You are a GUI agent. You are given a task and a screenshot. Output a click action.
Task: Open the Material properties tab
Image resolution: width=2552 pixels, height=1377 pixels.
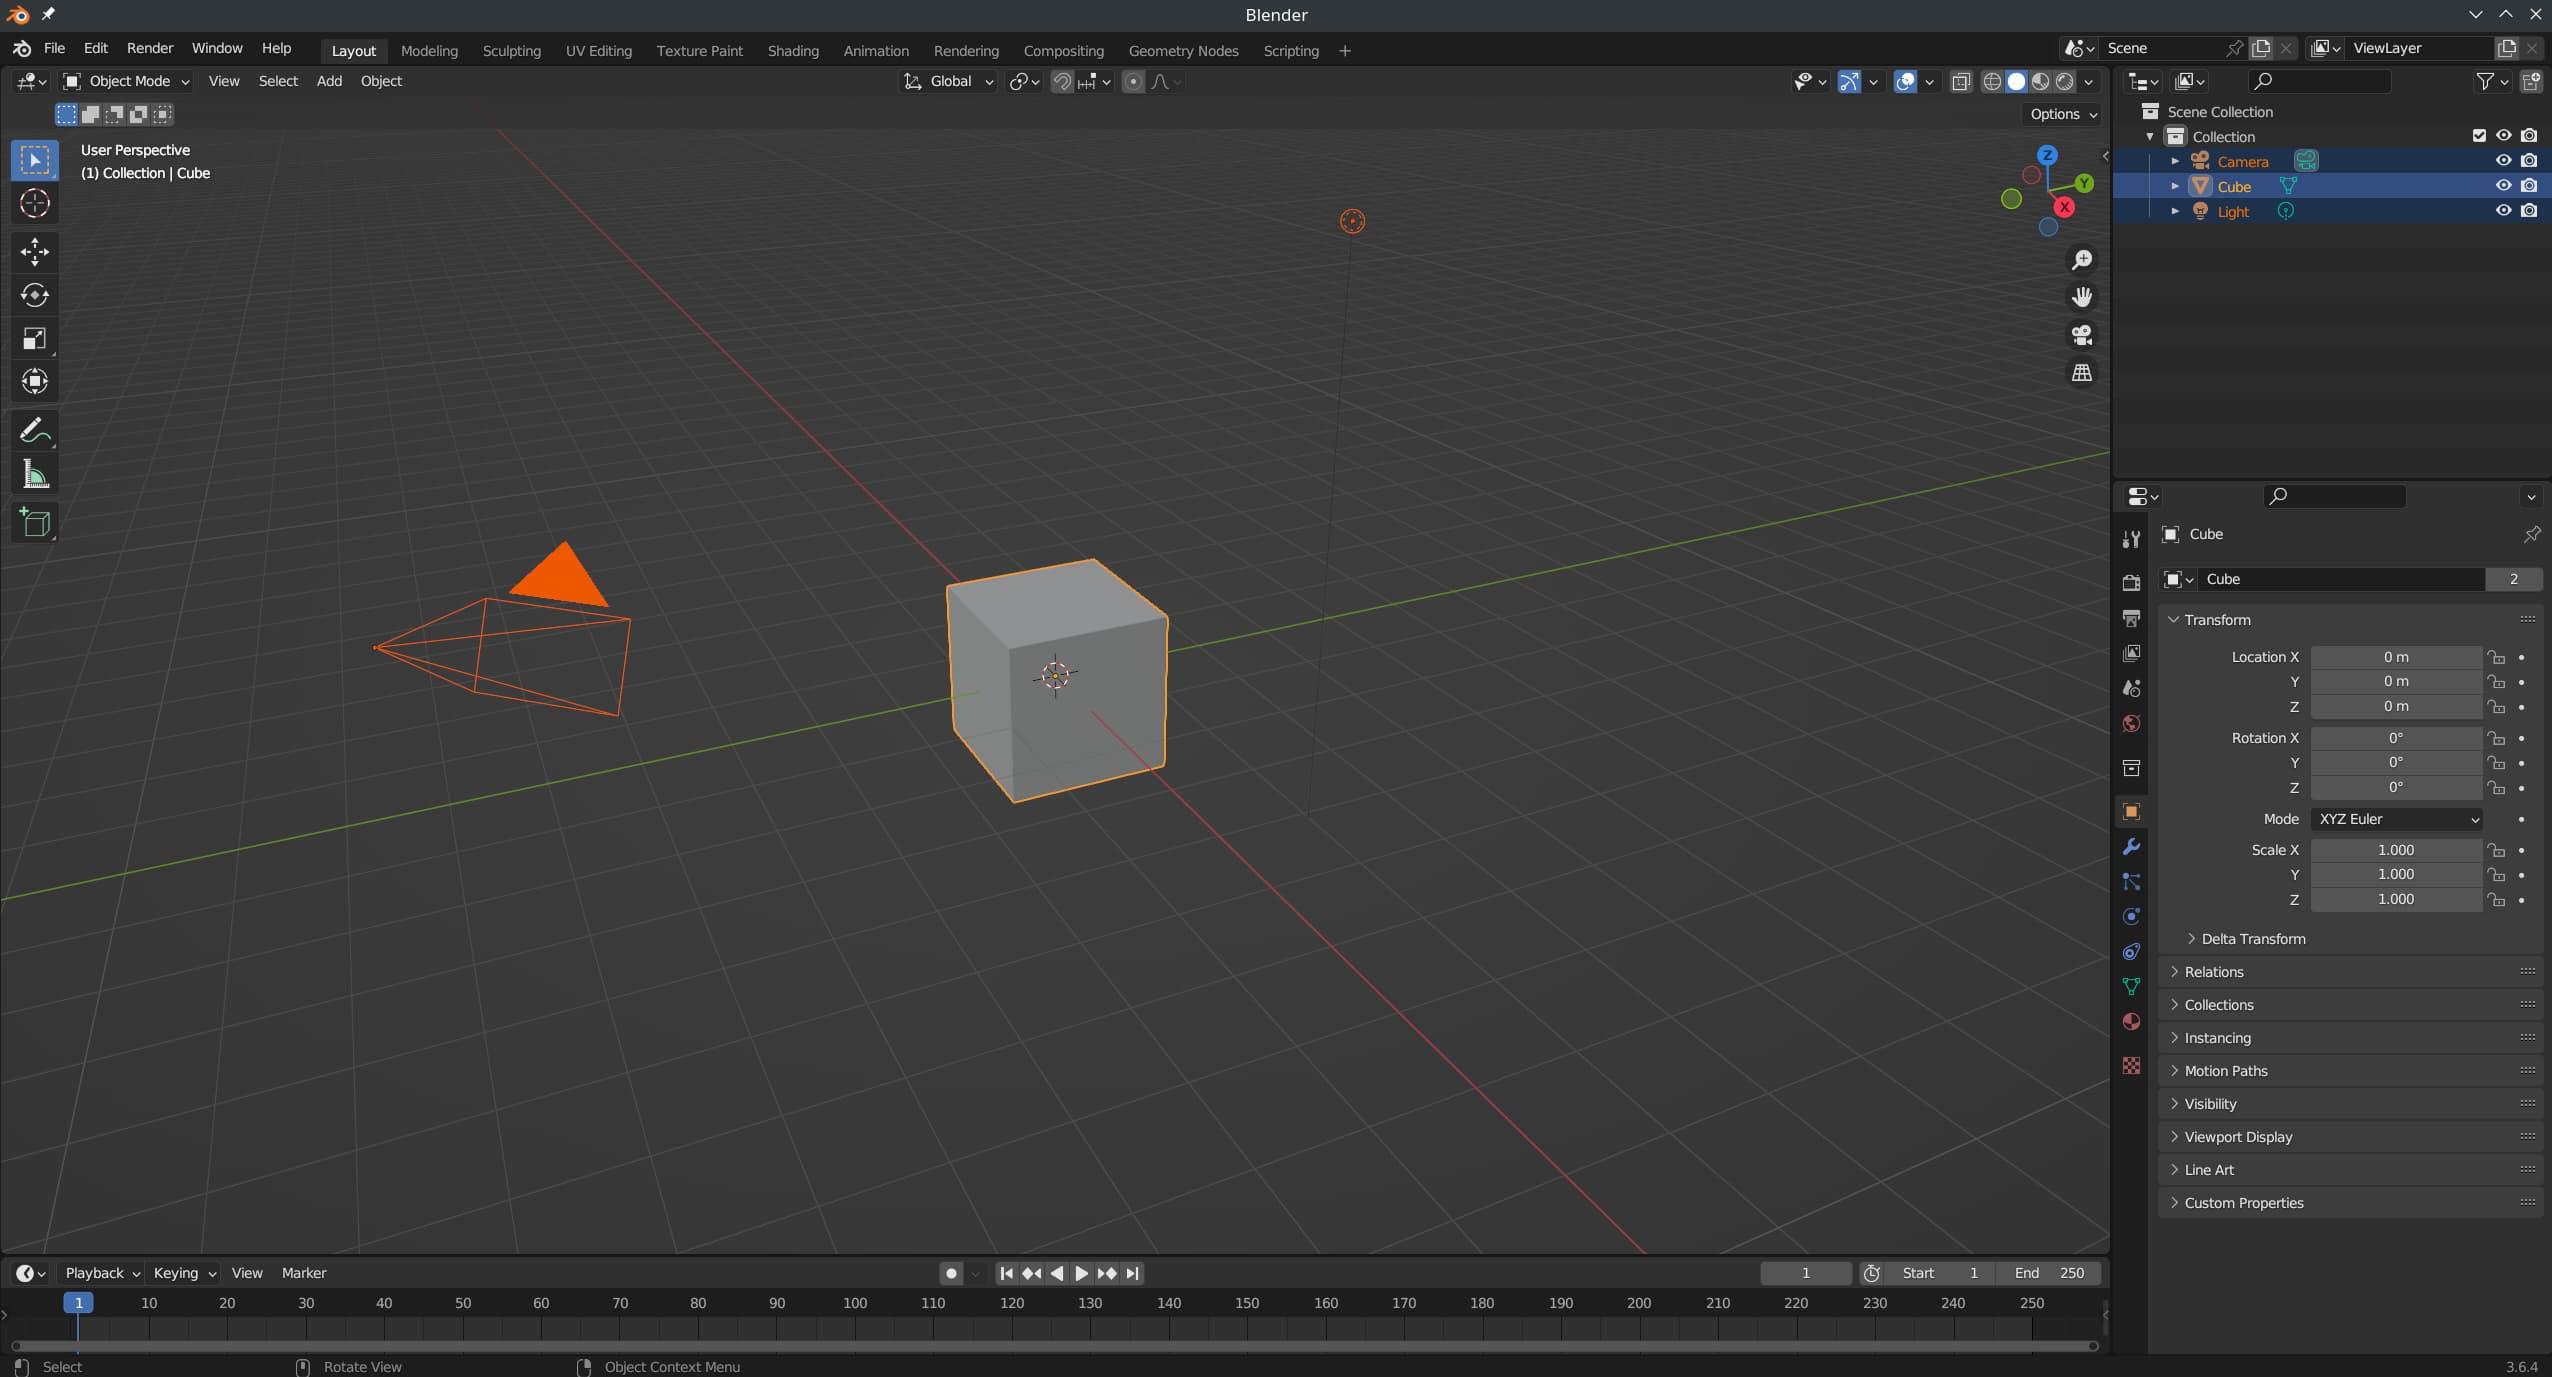[x=2131, y=1021]
